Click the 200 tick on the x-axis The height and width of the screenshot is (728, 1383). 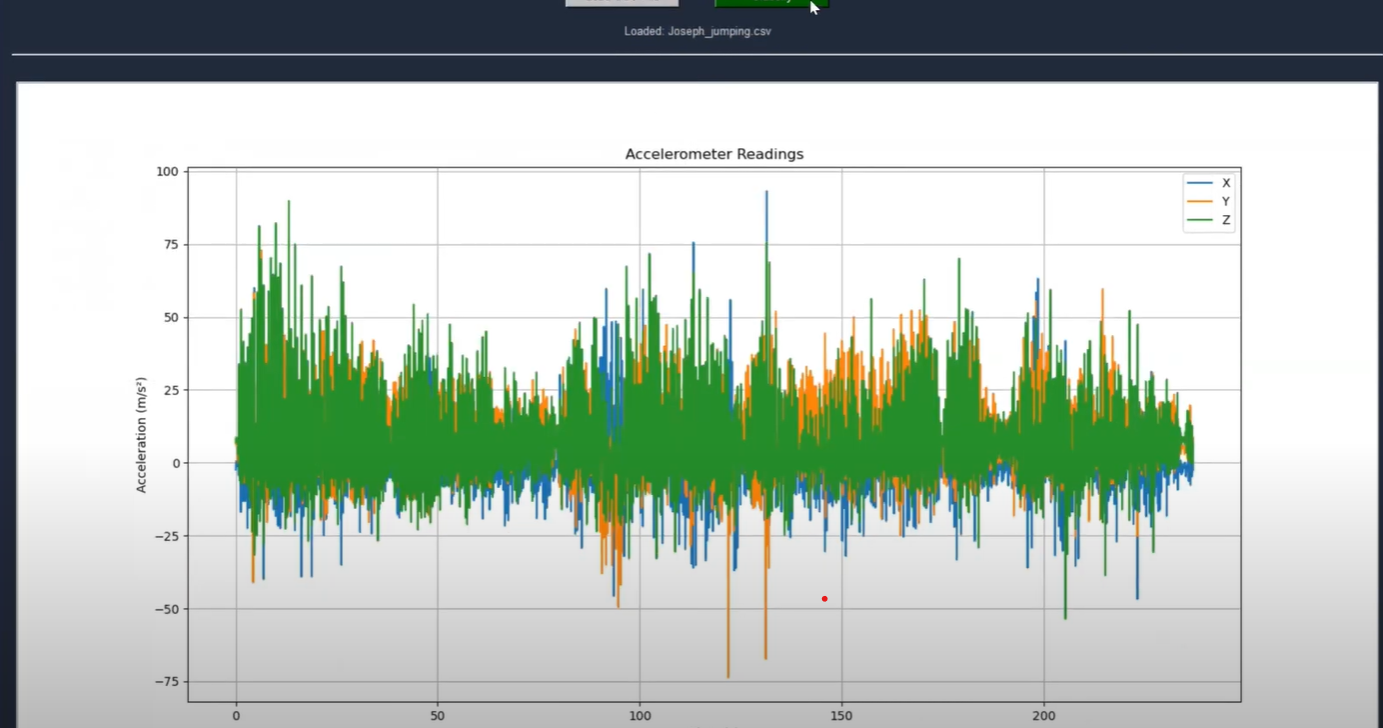click(1044, 716)
